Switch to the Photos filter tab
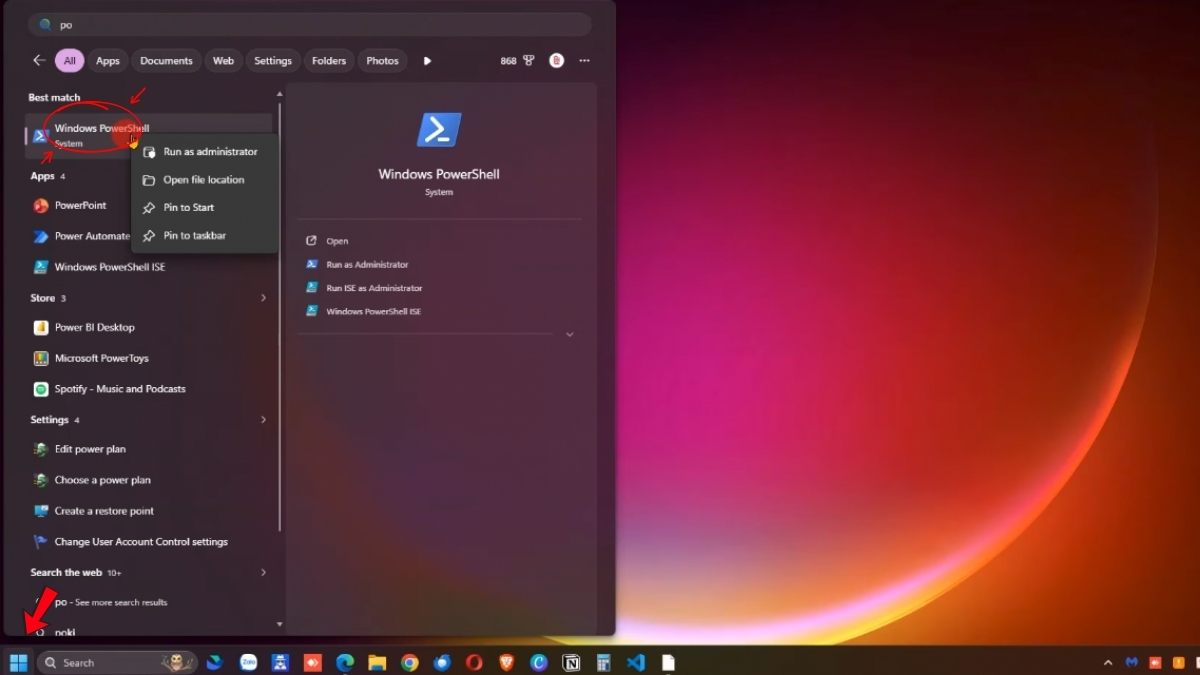Image resolution: width=1200 pixels, height=675 pixels. (x=382, y=60)
